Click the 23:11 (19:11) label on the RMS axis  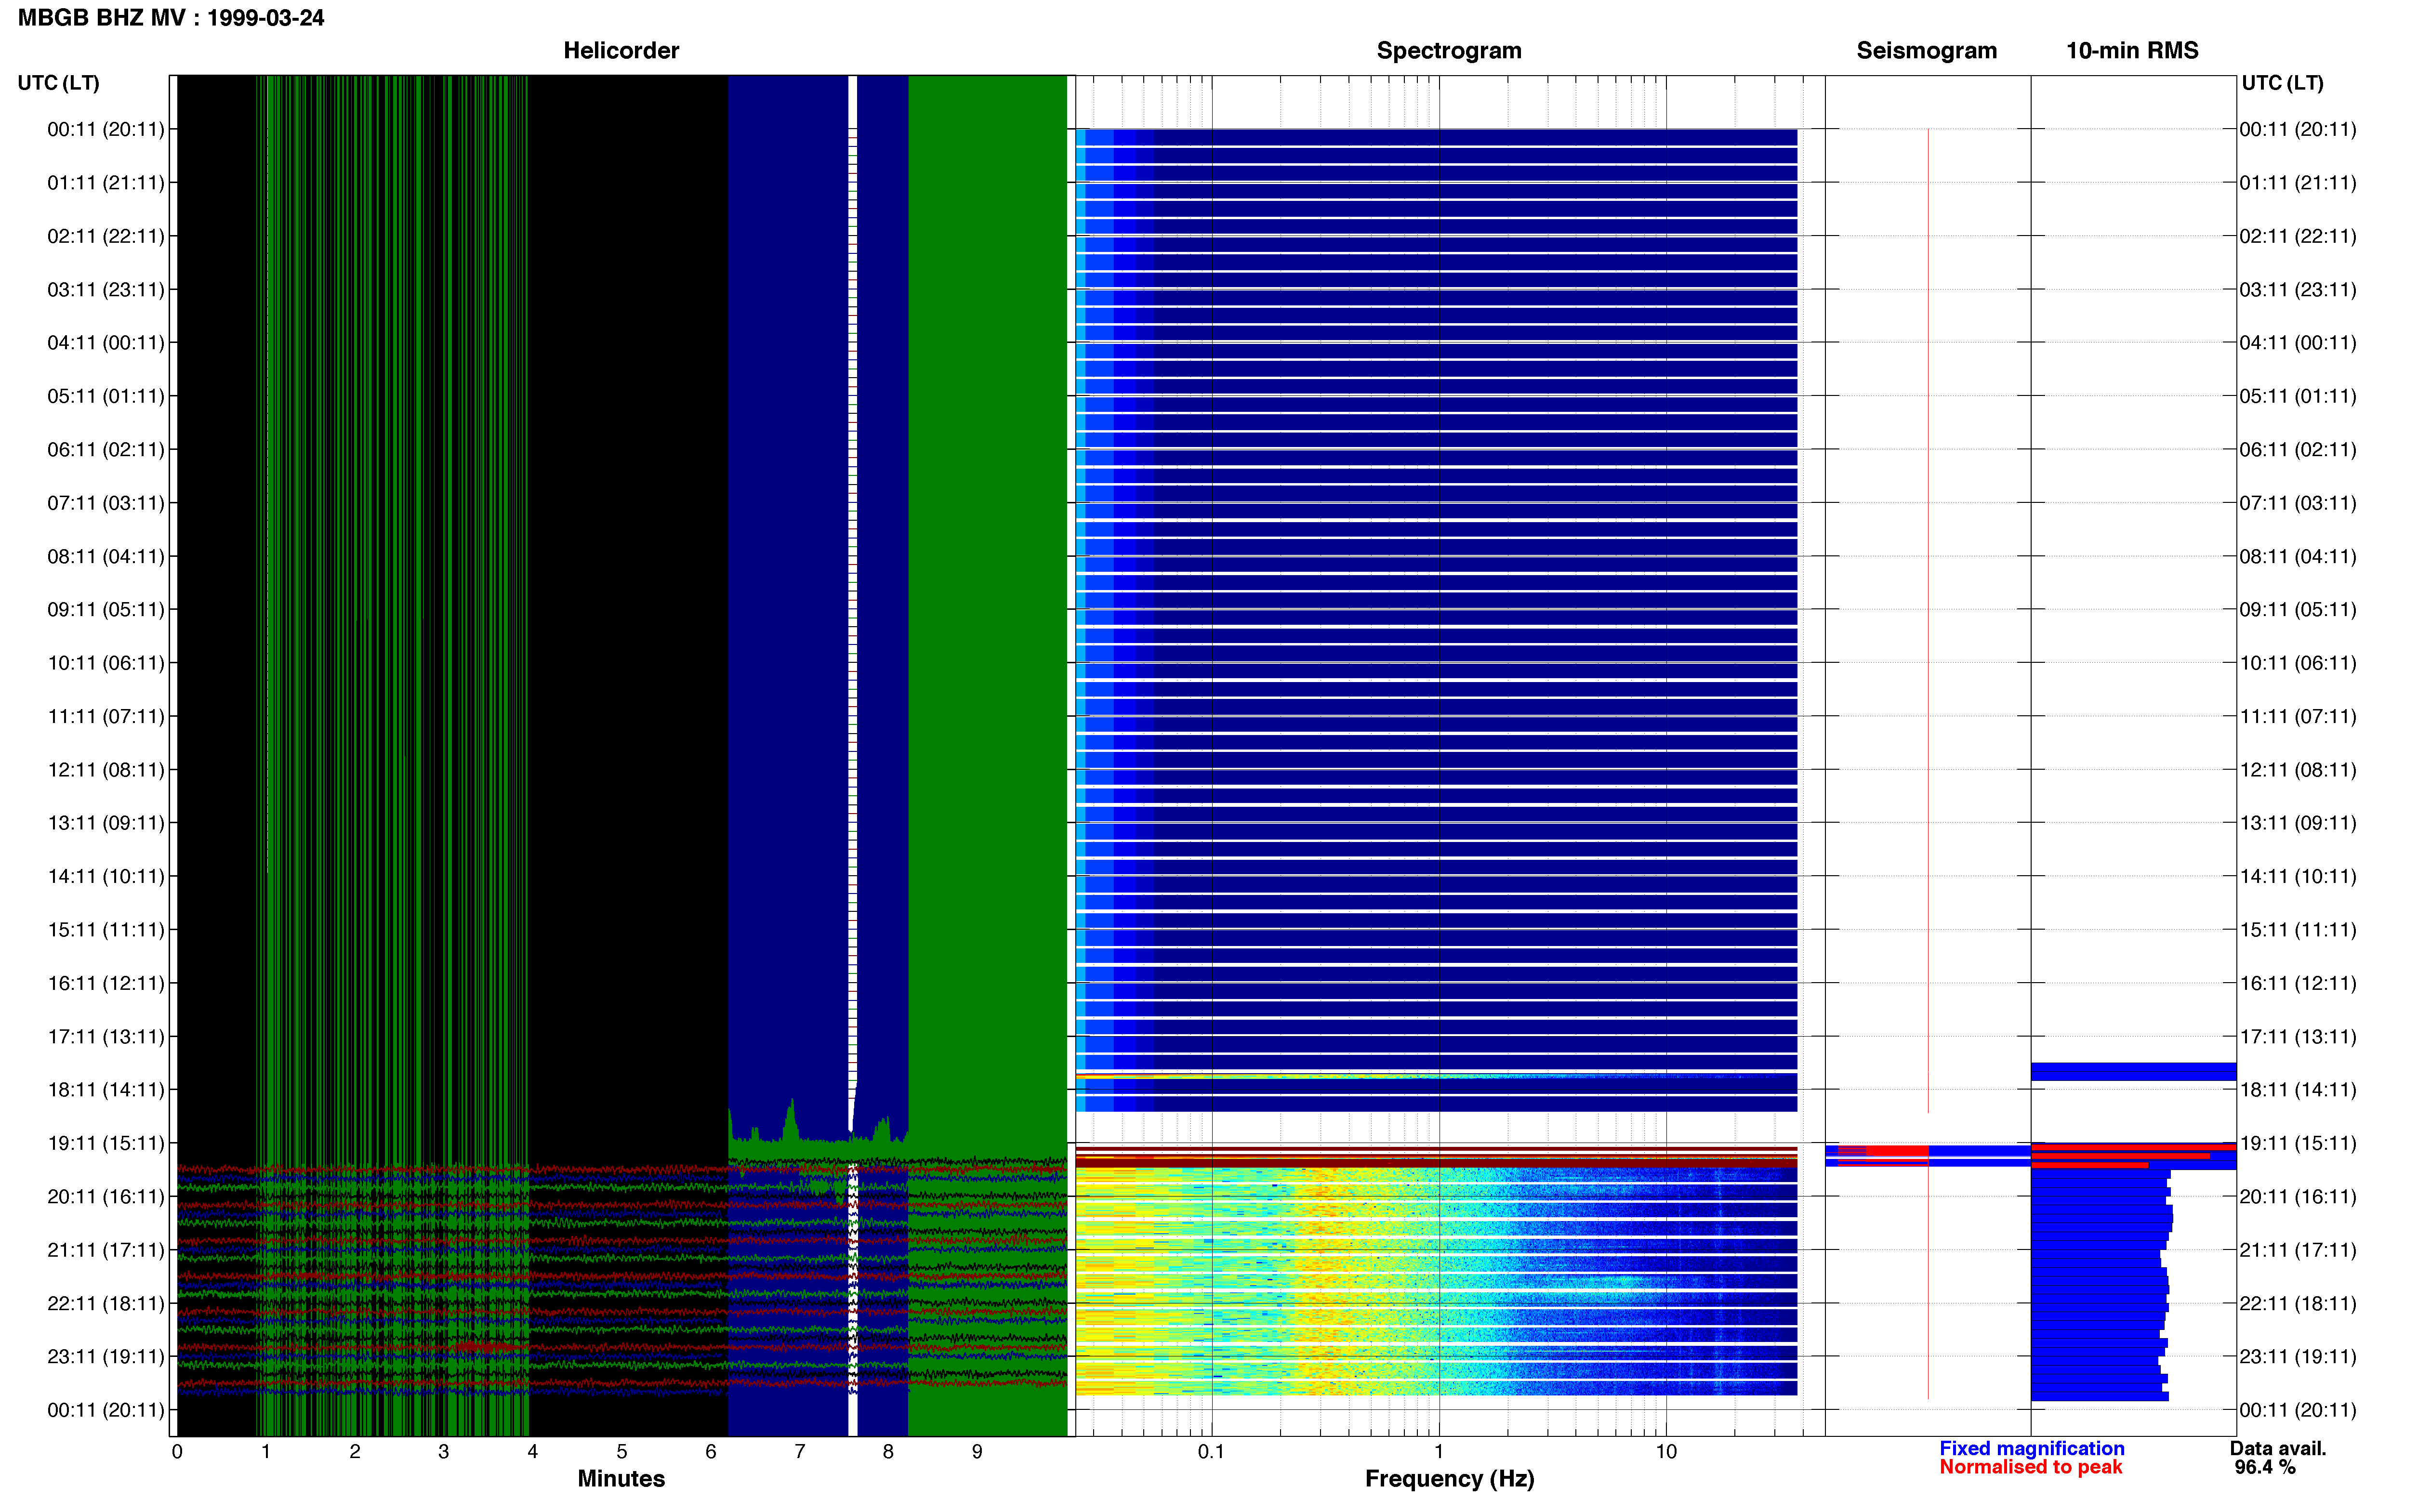(2298, 1357)
